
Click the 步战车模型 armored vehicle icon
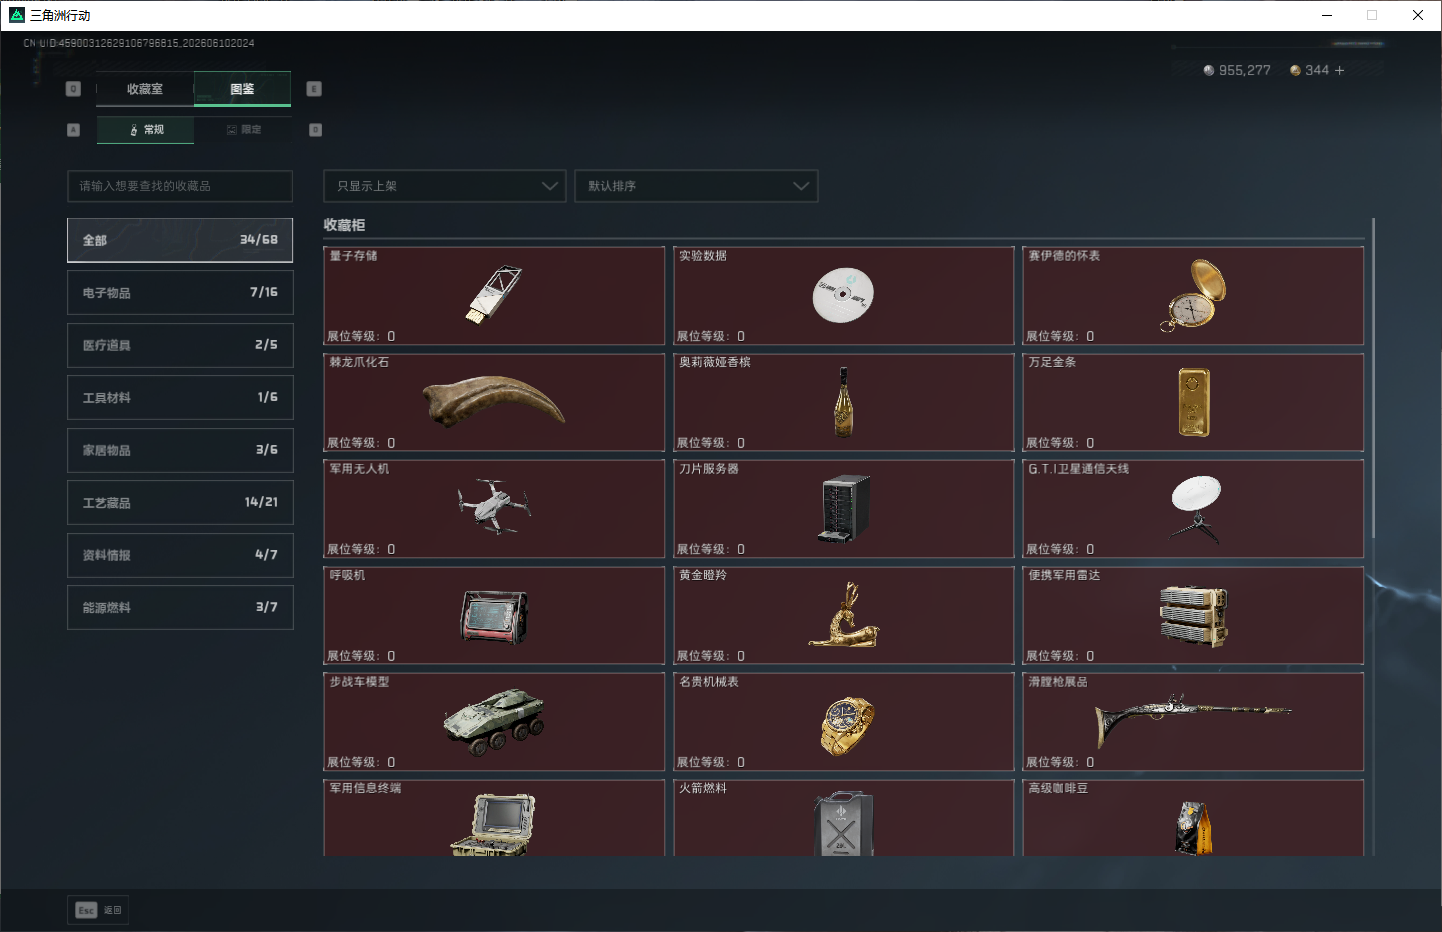point(494,721)
